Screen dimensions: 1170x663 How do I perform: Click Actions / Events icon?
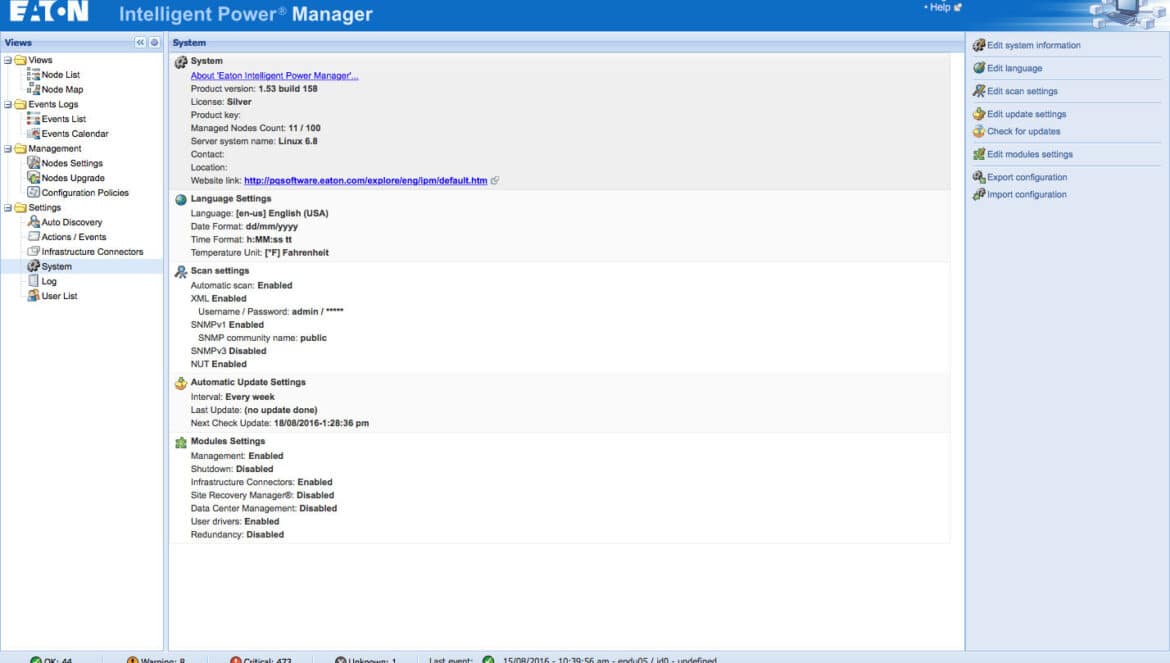pyautogui.click(x=34, y=236)
